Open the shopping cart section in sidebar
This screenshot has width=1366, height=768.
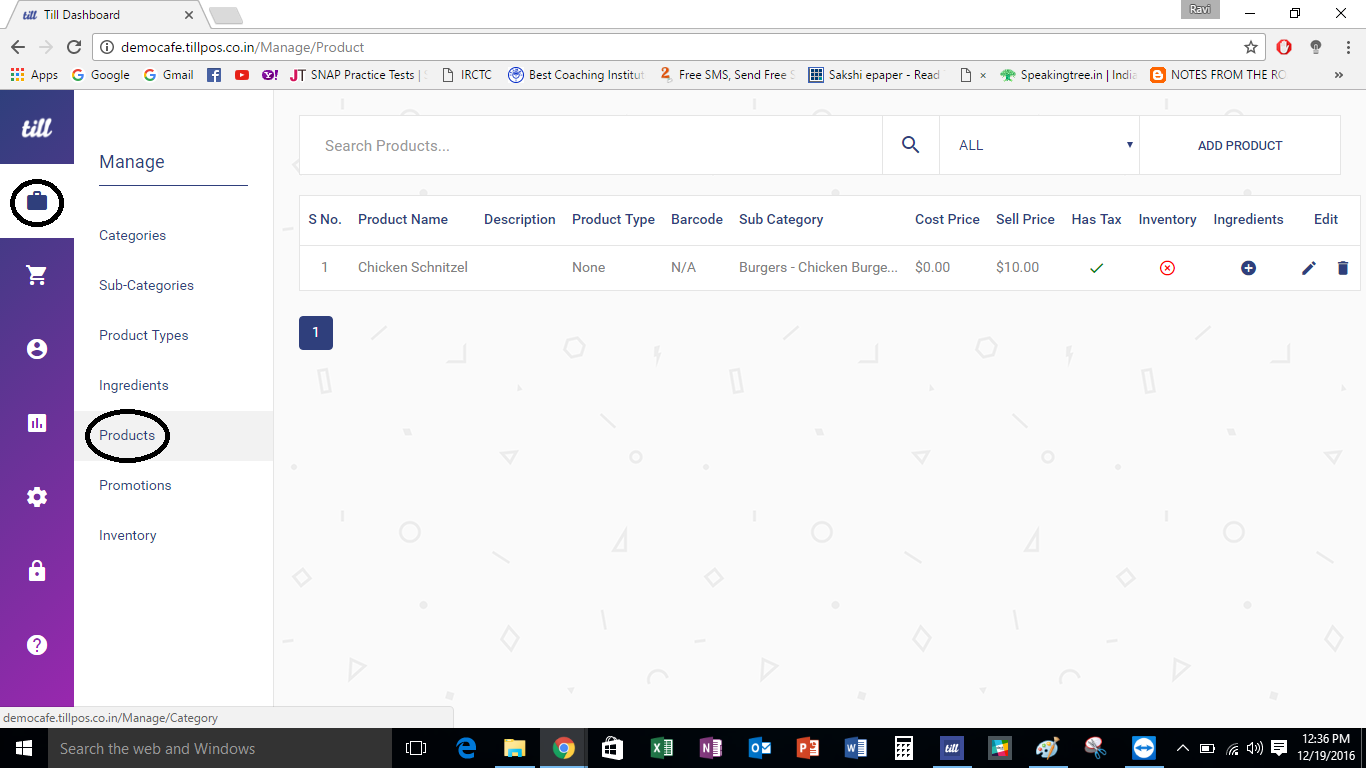[x=37, y=275]
